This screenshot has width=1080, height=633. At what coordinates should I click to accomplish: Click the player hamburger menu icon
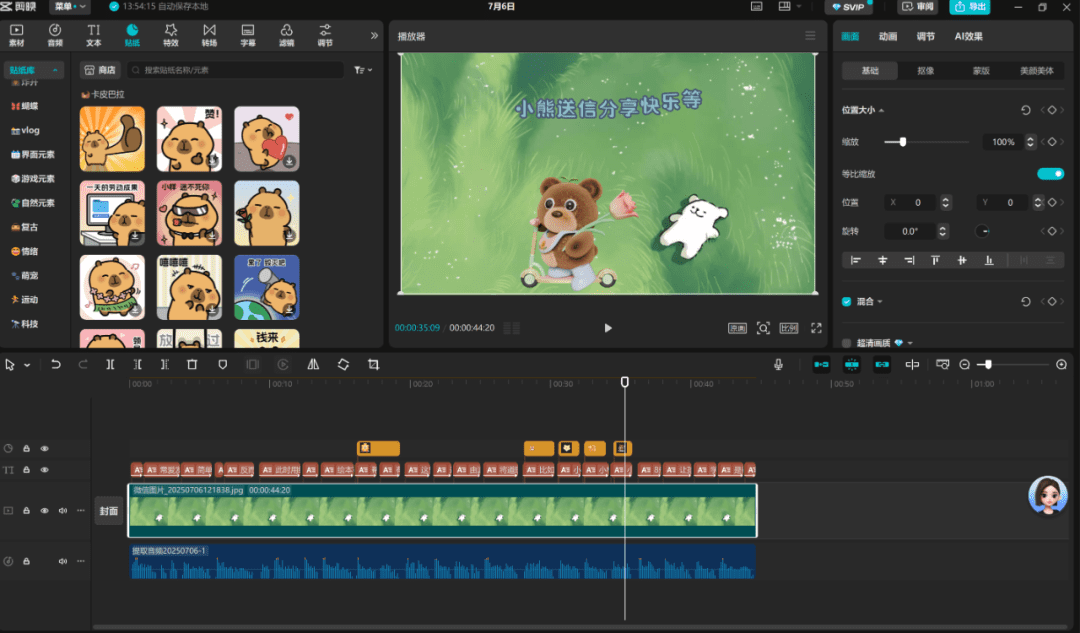[810, 36]
